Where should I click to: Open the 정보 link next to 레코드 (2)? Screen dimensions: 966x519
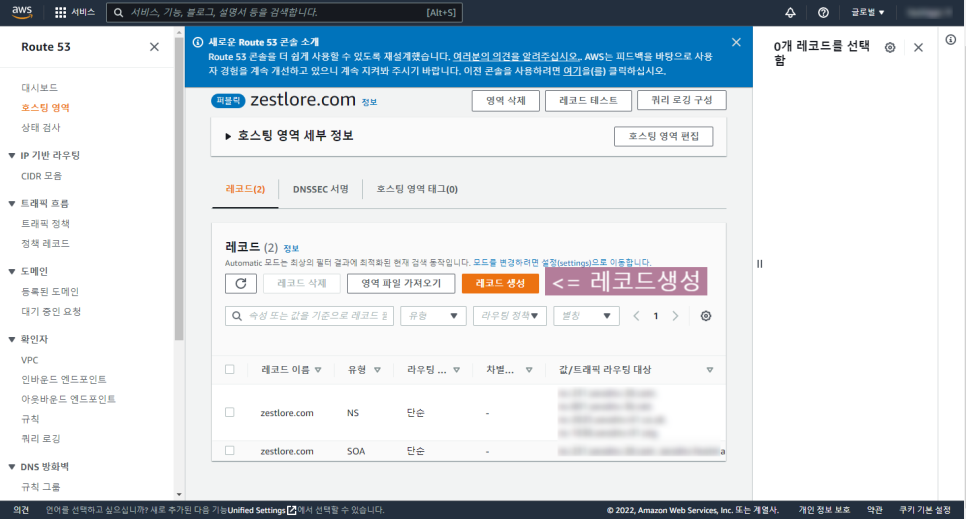point(291,248)
